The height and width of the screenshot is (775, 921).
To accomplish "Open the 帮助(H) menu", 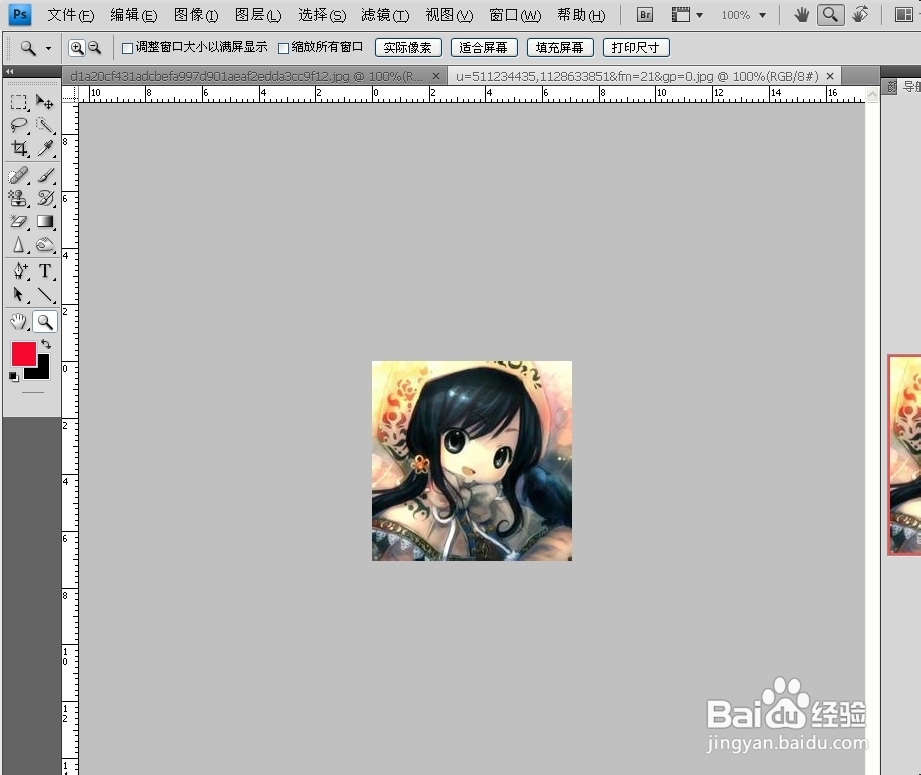I will coord(581,15).
